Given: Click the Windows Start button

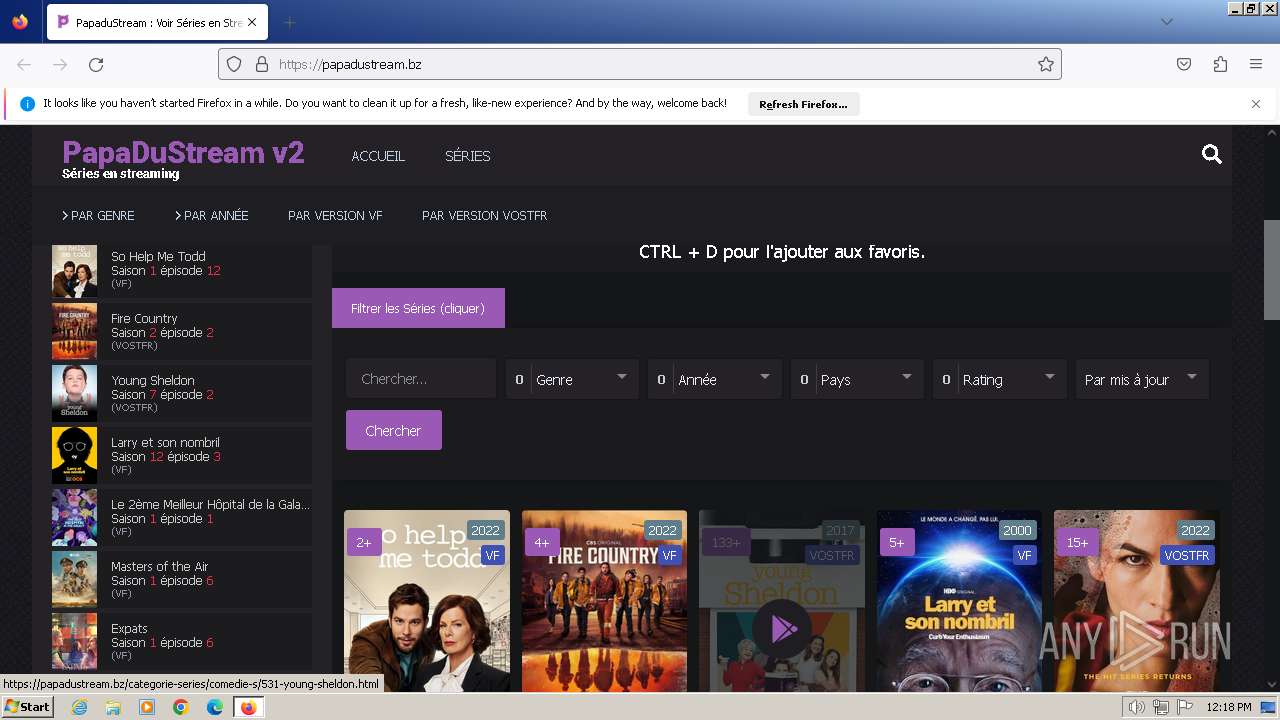Looking at the screenshot, I should [27, 707].
